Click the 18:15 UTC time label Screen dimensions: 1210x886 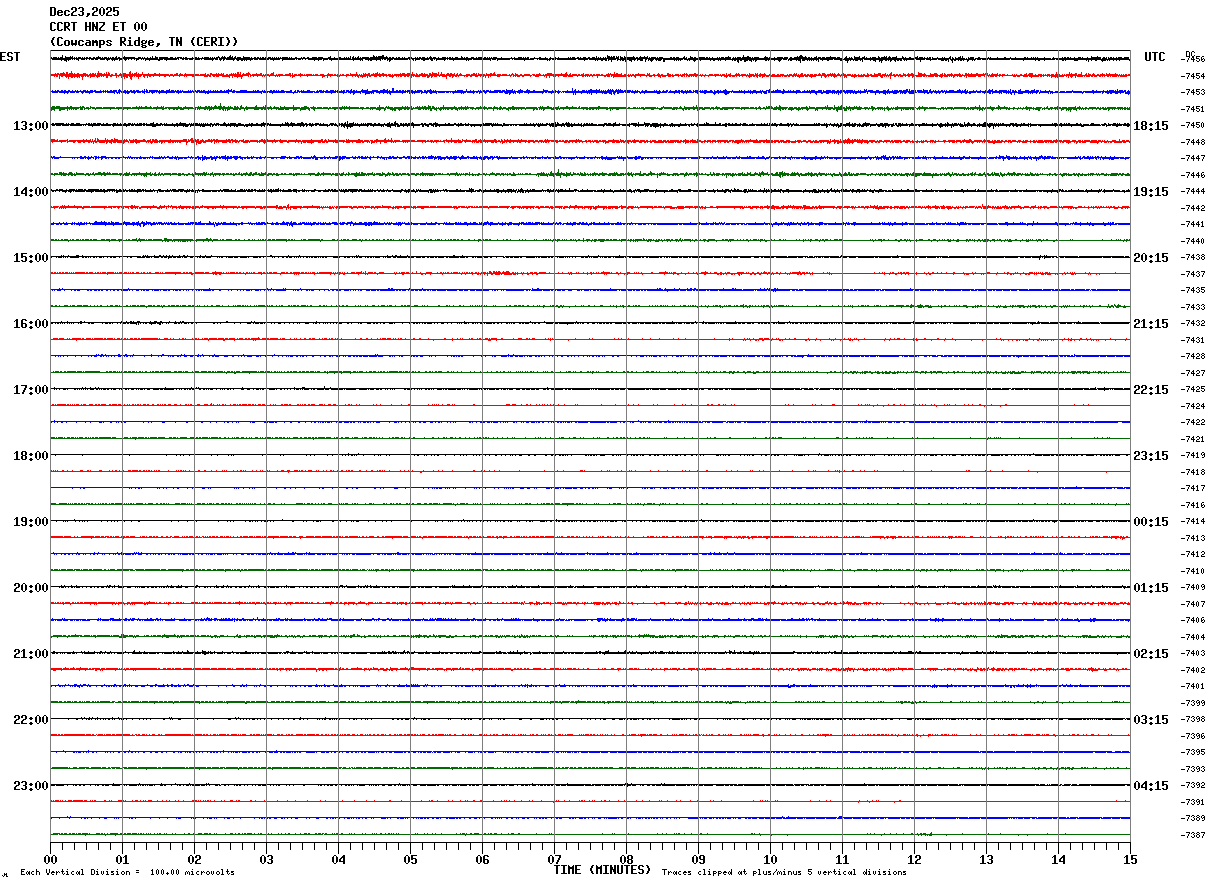click(x=1151, y=126)
